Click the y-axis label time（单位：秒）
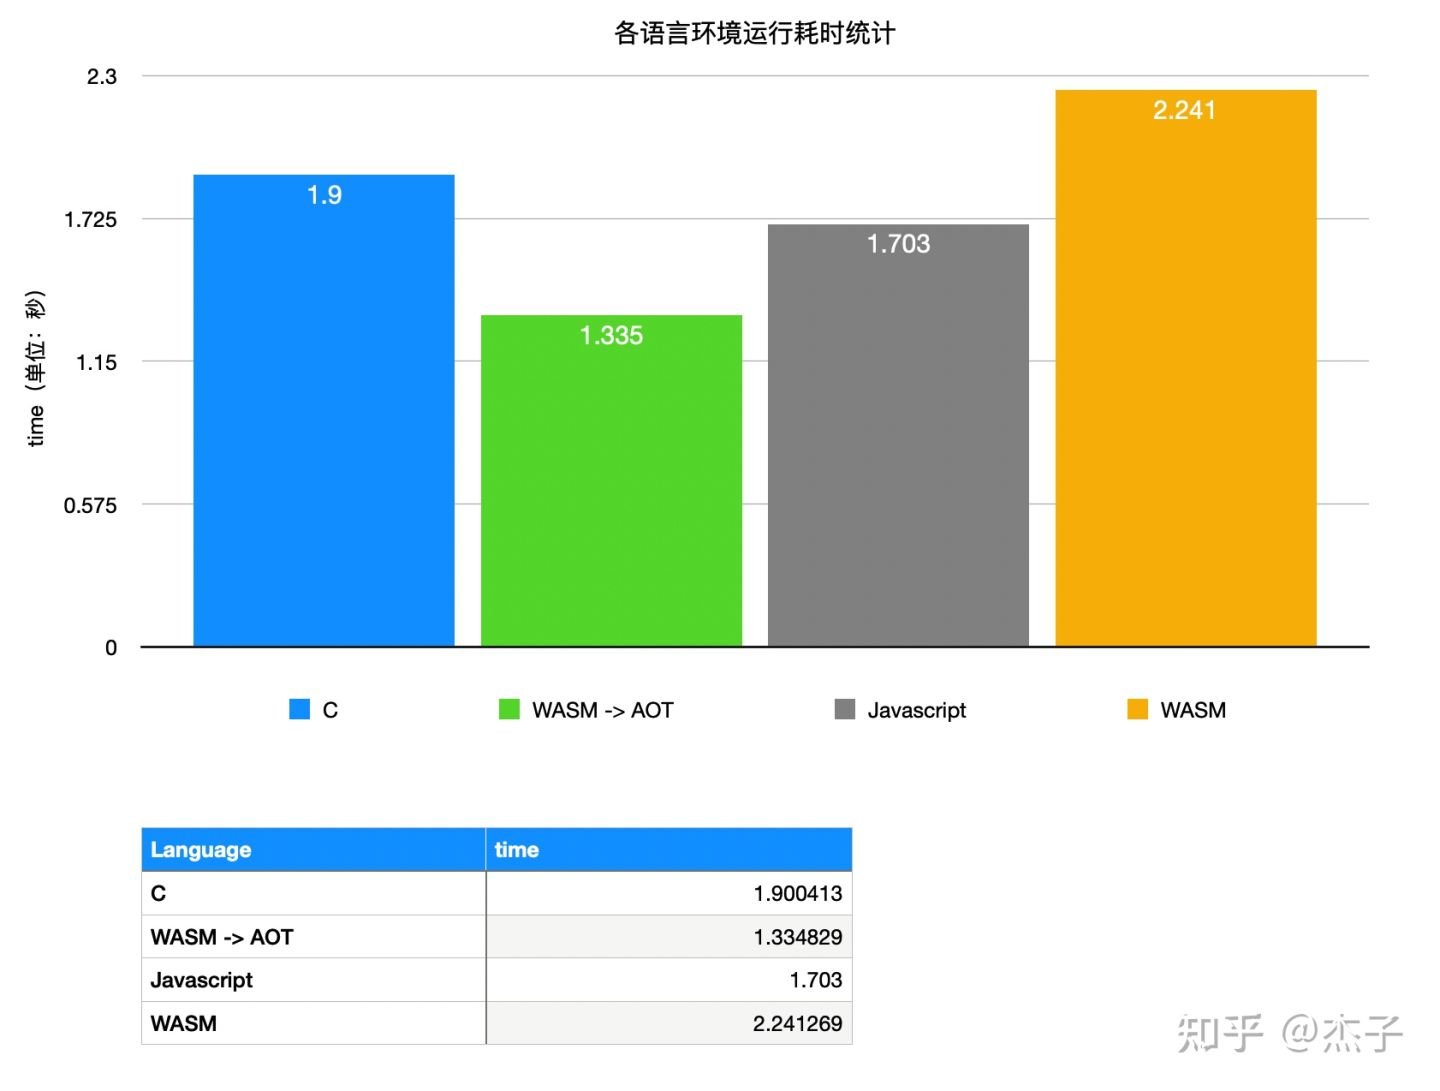The height and width of the screenshot is (1091, 1440). (x=37, y=369)
